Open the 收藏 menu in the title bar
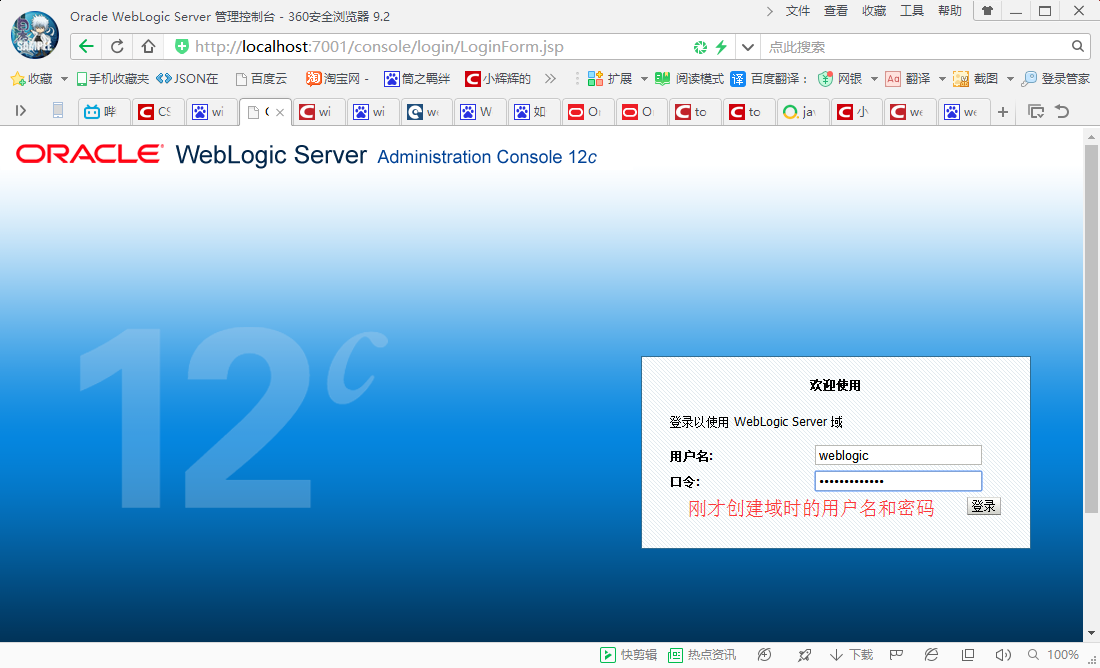Screen dimensions: 1100x668 874,11
